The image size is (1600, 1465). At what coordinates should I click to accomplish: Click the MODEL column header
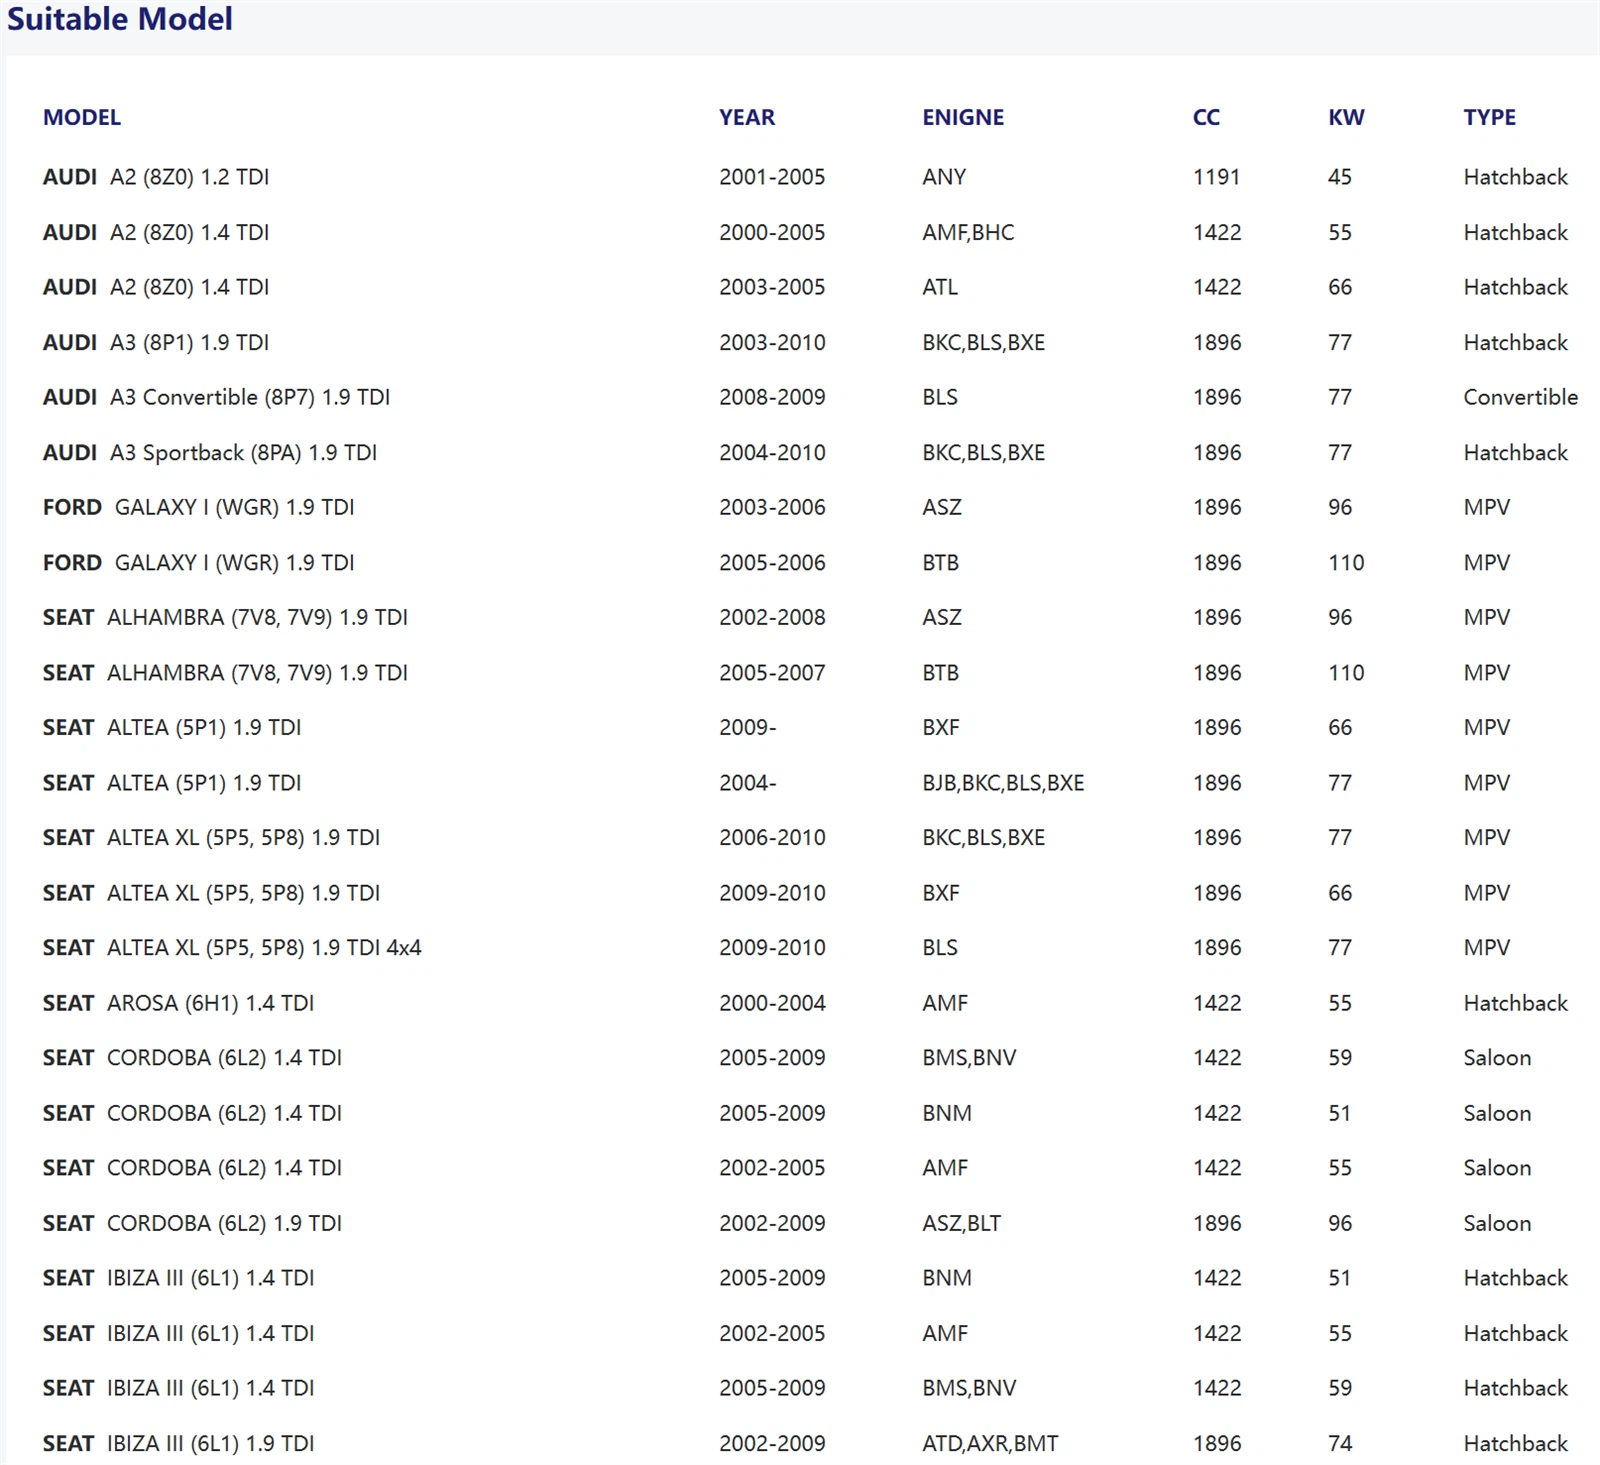[x=82, y=117]
